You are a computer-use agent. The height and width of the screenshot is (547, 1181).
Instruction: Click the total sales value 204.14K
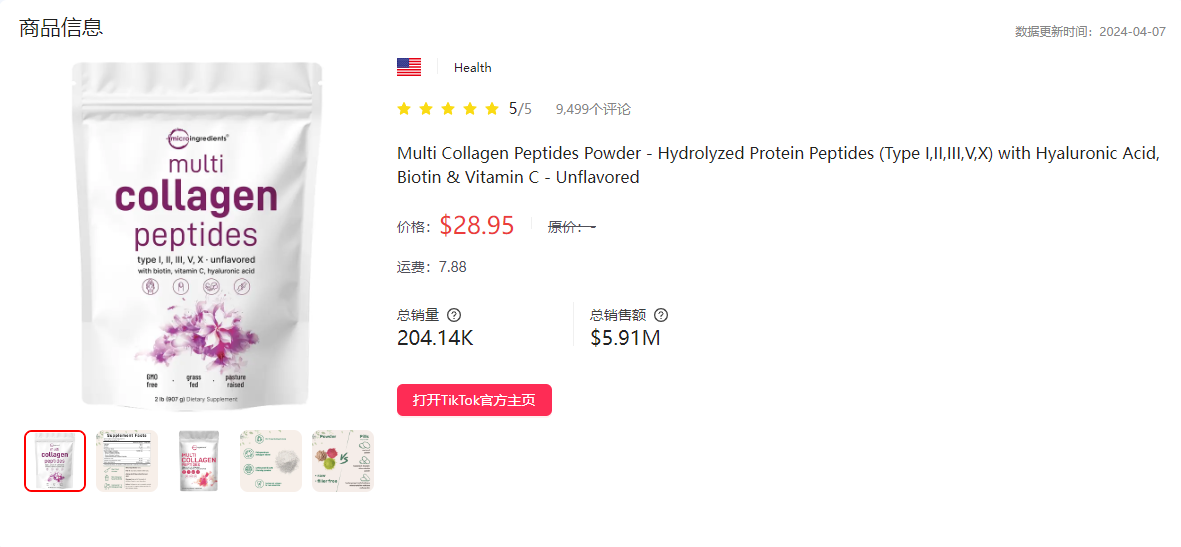(x=435, y=338)
